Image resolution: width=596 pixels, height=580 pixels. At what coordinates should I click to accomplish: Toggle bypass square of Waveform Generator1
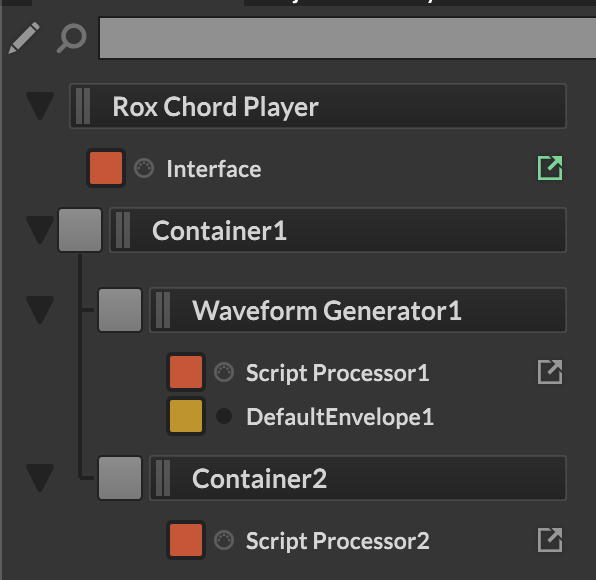point(120,310)
